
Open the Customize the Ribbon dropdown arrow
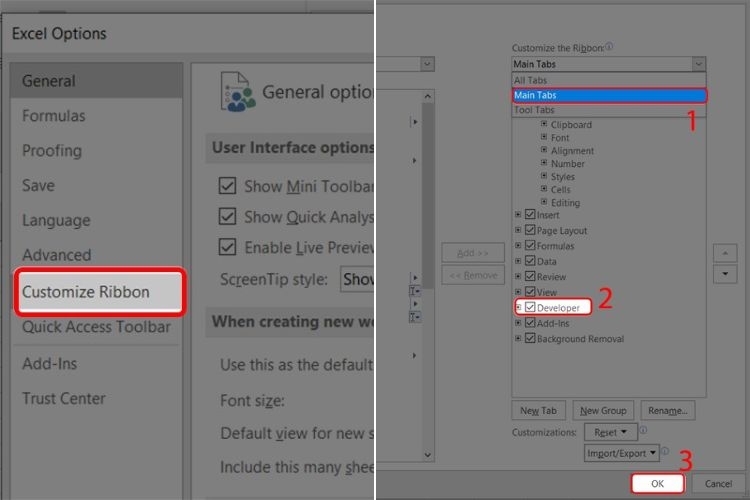(x=698, y=64)
